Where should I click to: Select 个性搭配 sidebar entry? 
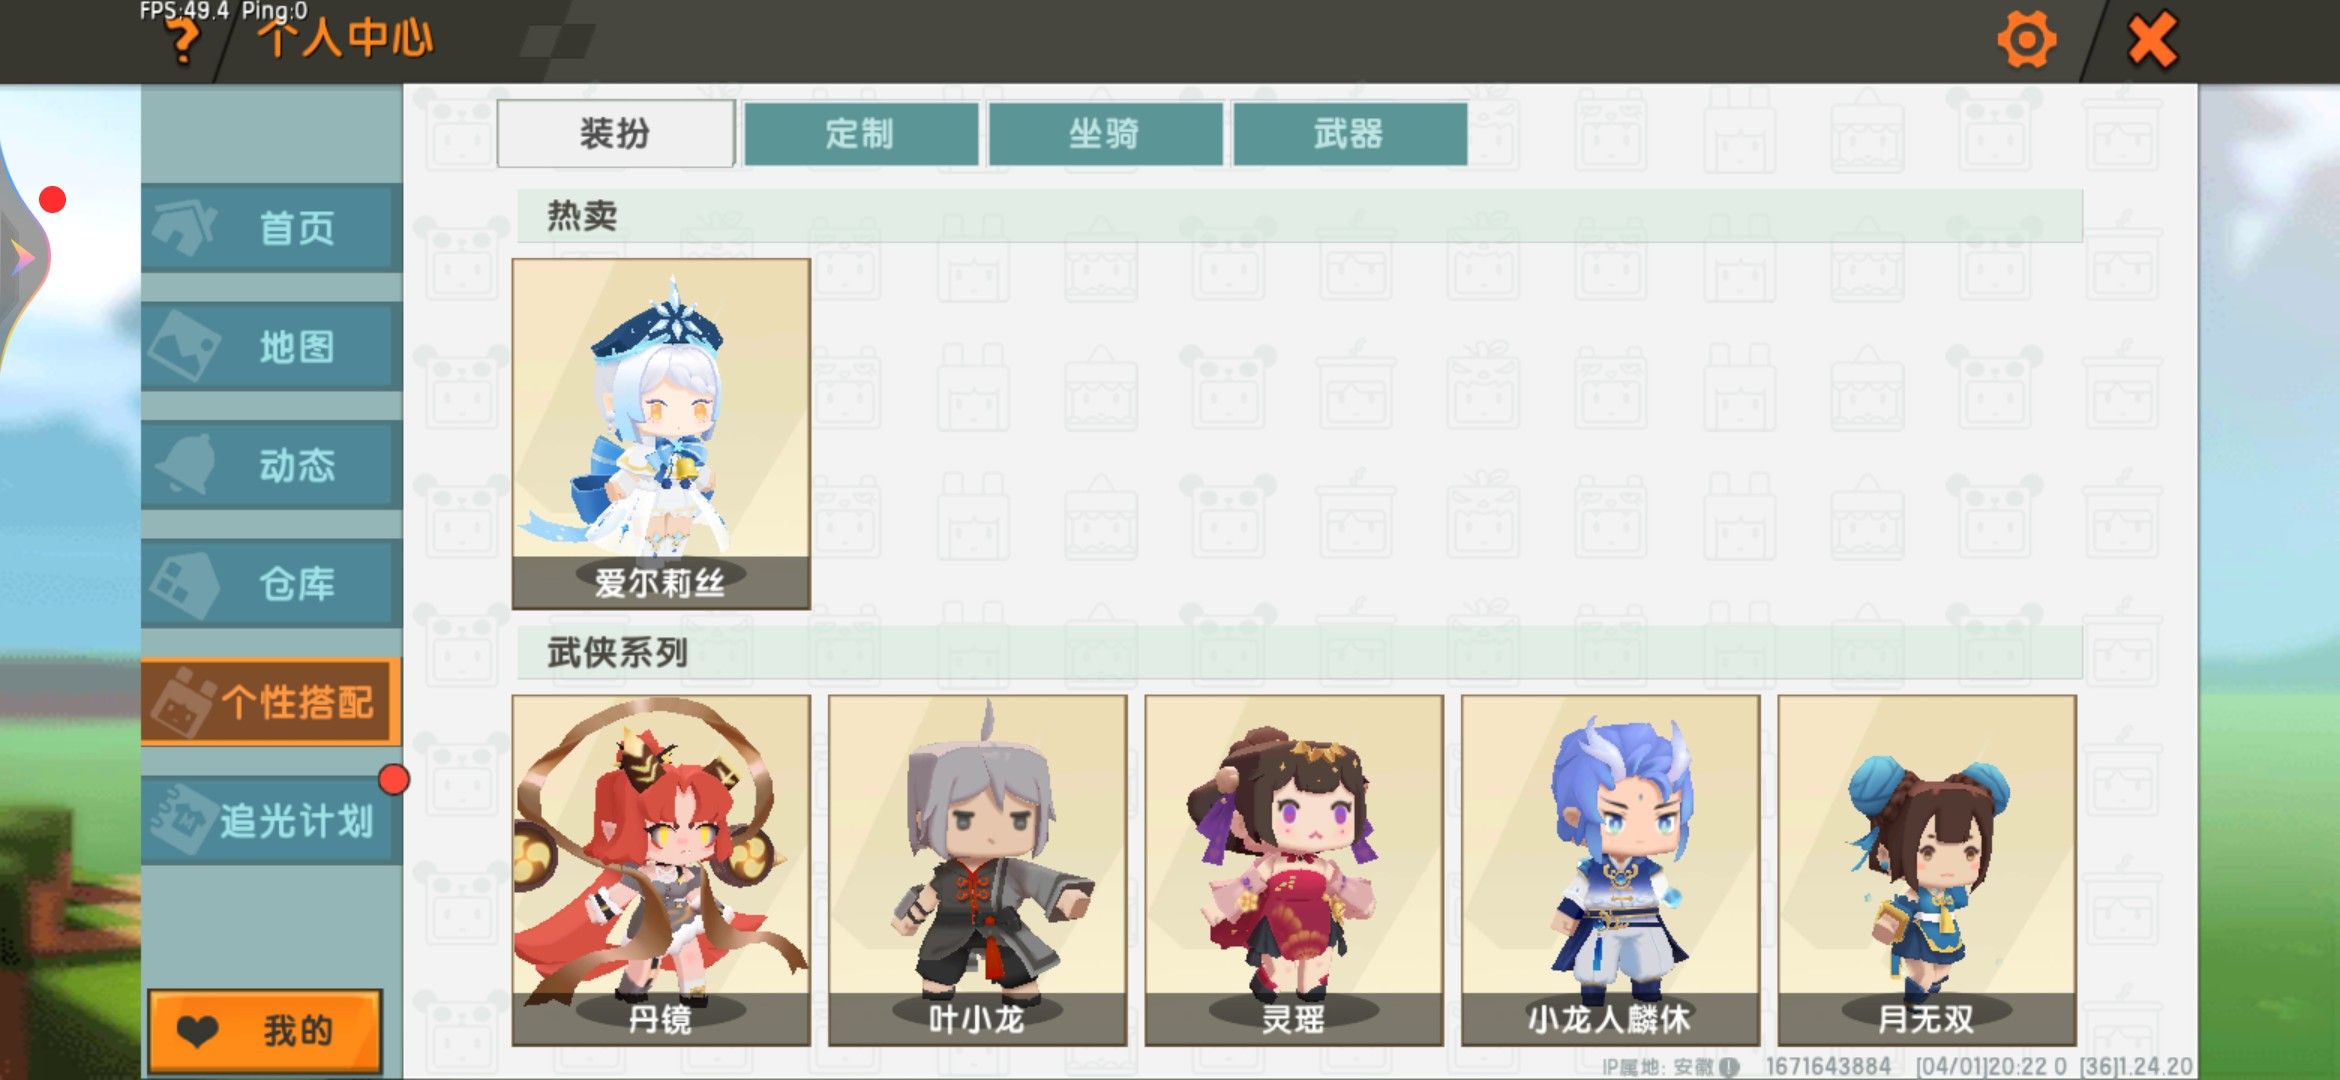pos(272,702)
